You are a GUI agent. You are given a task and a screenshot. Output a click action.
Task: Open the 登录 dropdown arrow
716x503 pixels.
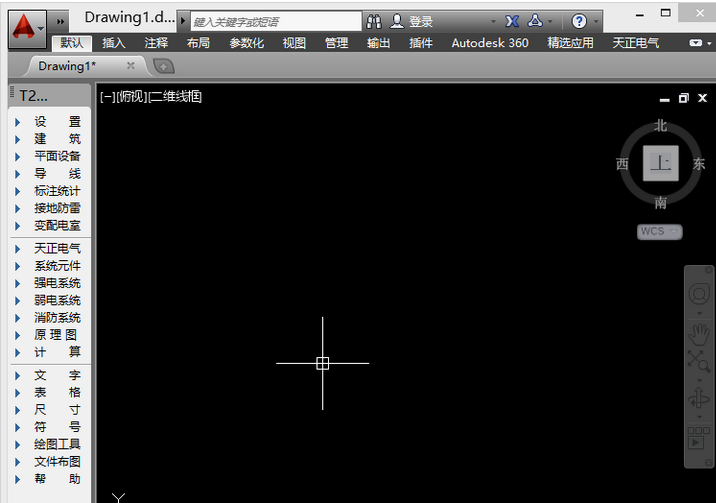point(493,21)
